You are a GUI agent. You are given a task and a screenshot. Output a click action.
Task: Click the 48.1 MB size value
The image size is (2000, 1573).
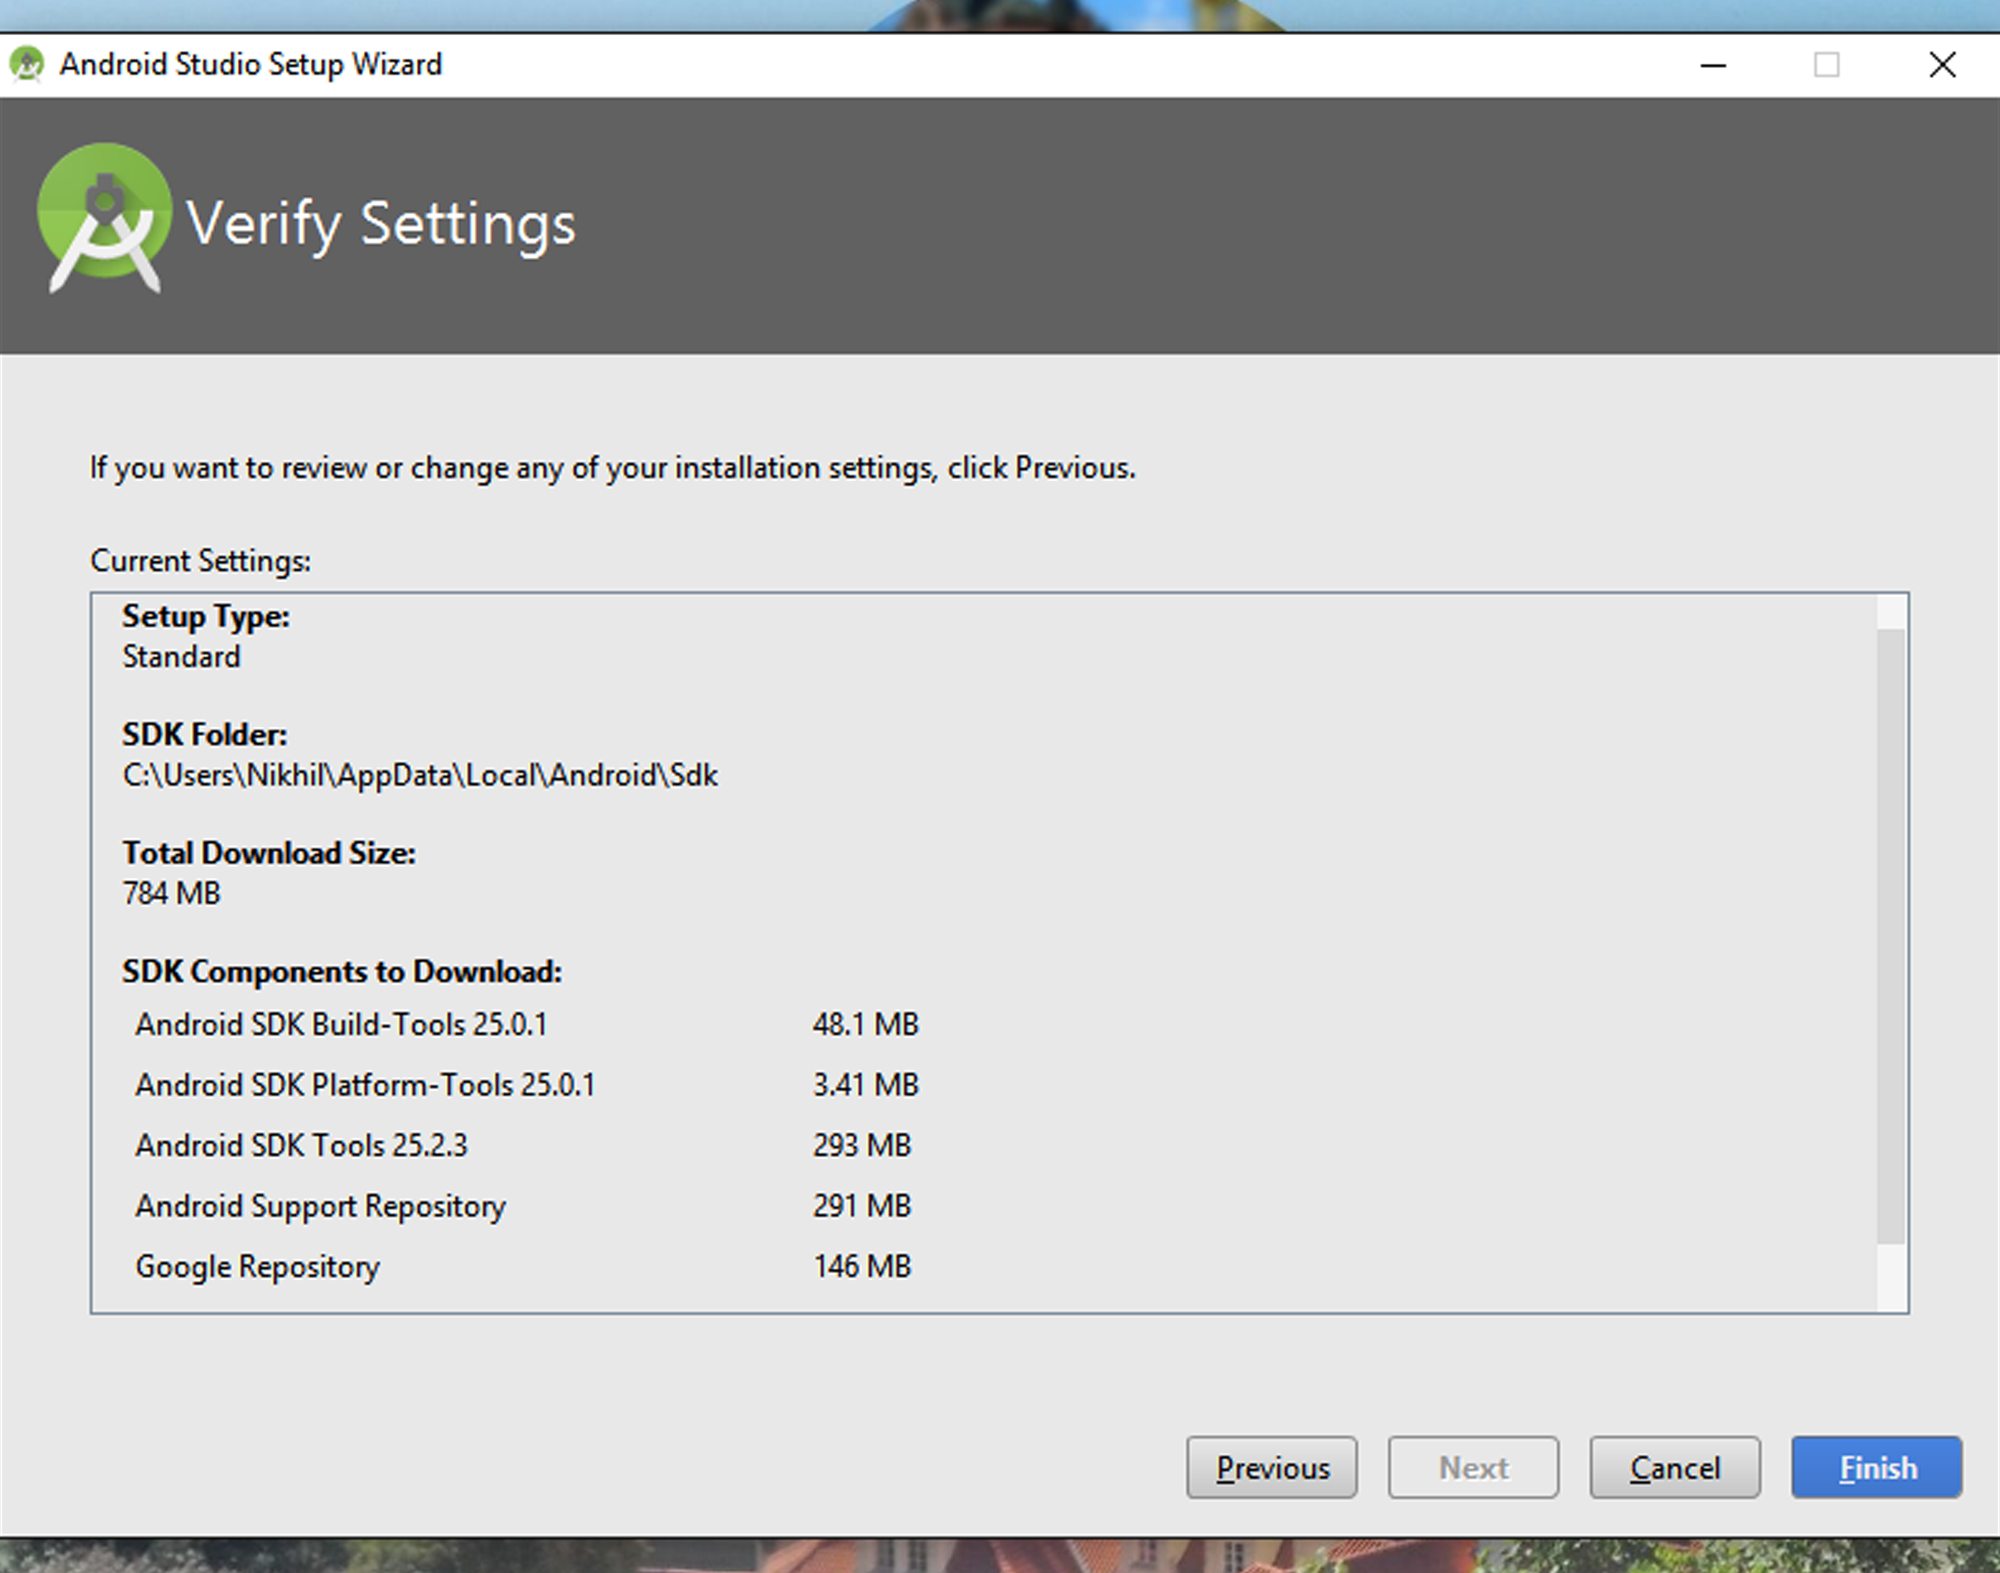866,1024
